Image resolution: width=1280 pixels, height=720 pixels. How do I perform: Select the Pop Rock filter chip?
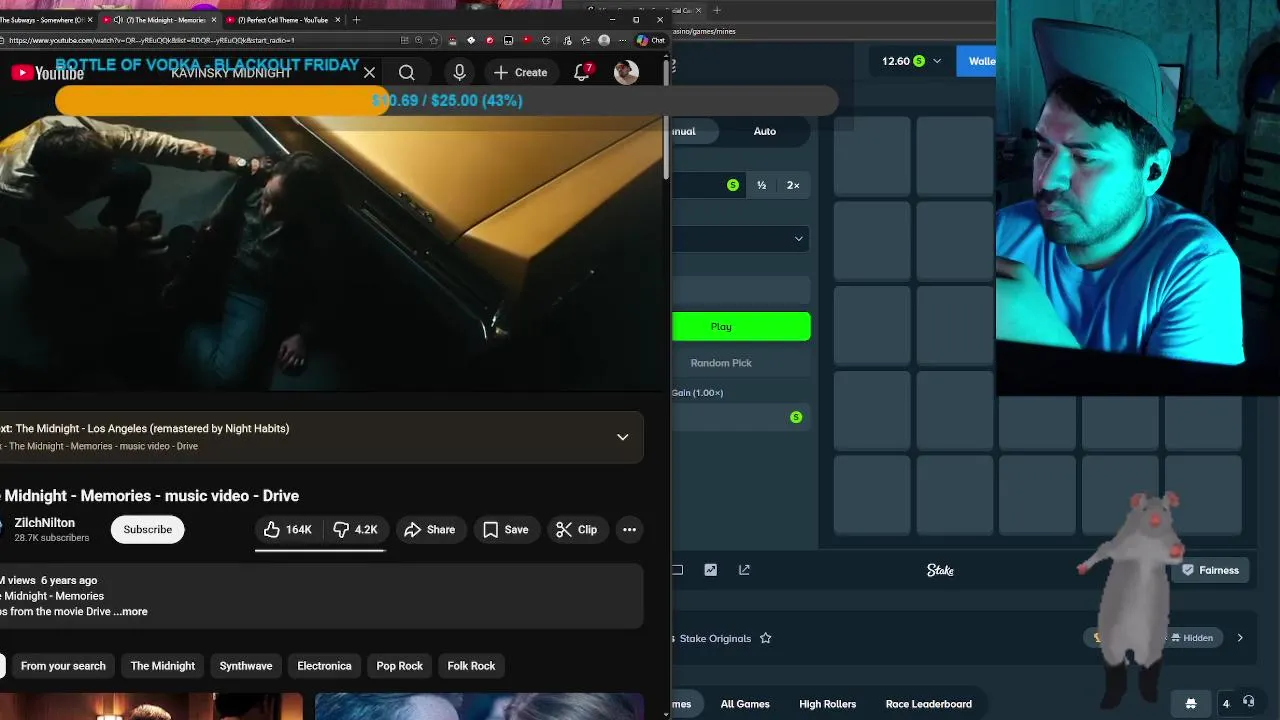click(x=399, y=666)
